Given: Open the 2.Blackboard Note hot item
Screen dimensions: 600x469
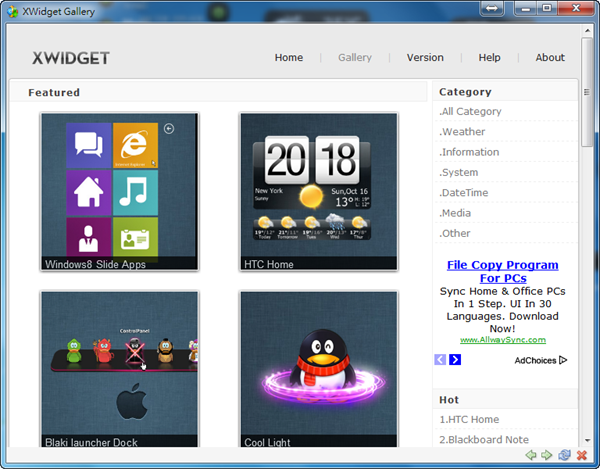Looking at the screenshot, I should pyautogui.click(x=484, y=440).
